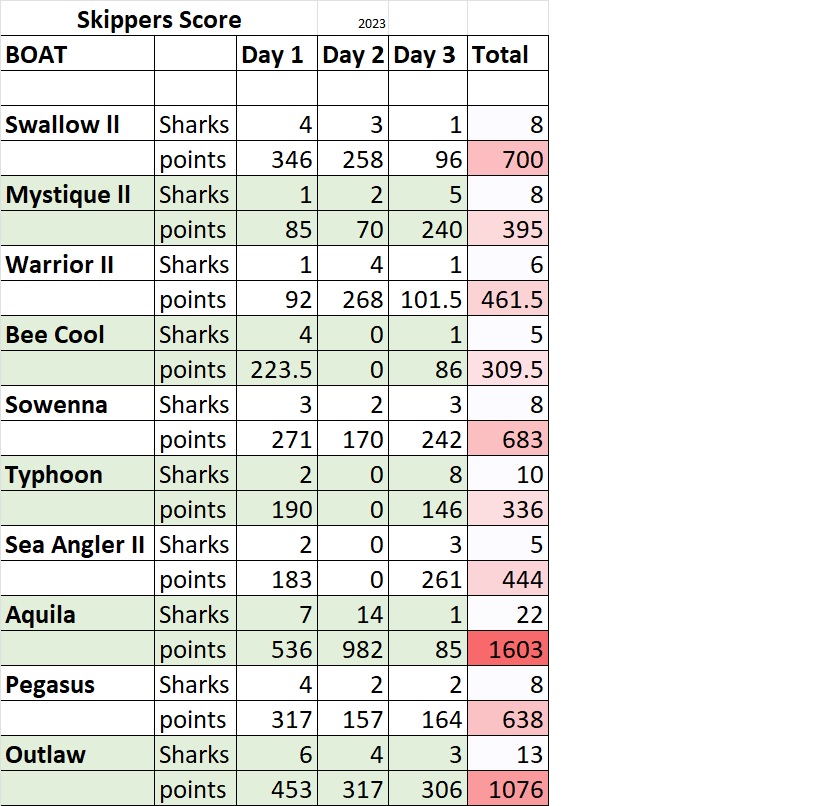Select the Mystique II boat name cell
Image resolution: width=819 pixels, height=806 pixels.
(x=77, y=194)
